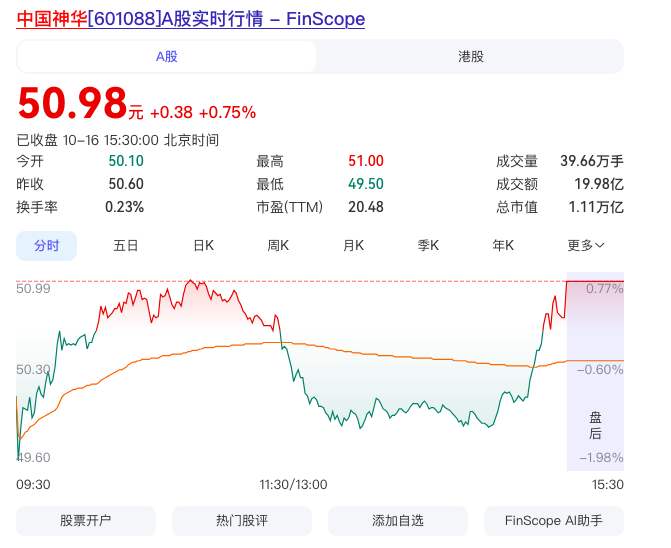Click the 11:30/13:00 time axis label

(293, 485)
